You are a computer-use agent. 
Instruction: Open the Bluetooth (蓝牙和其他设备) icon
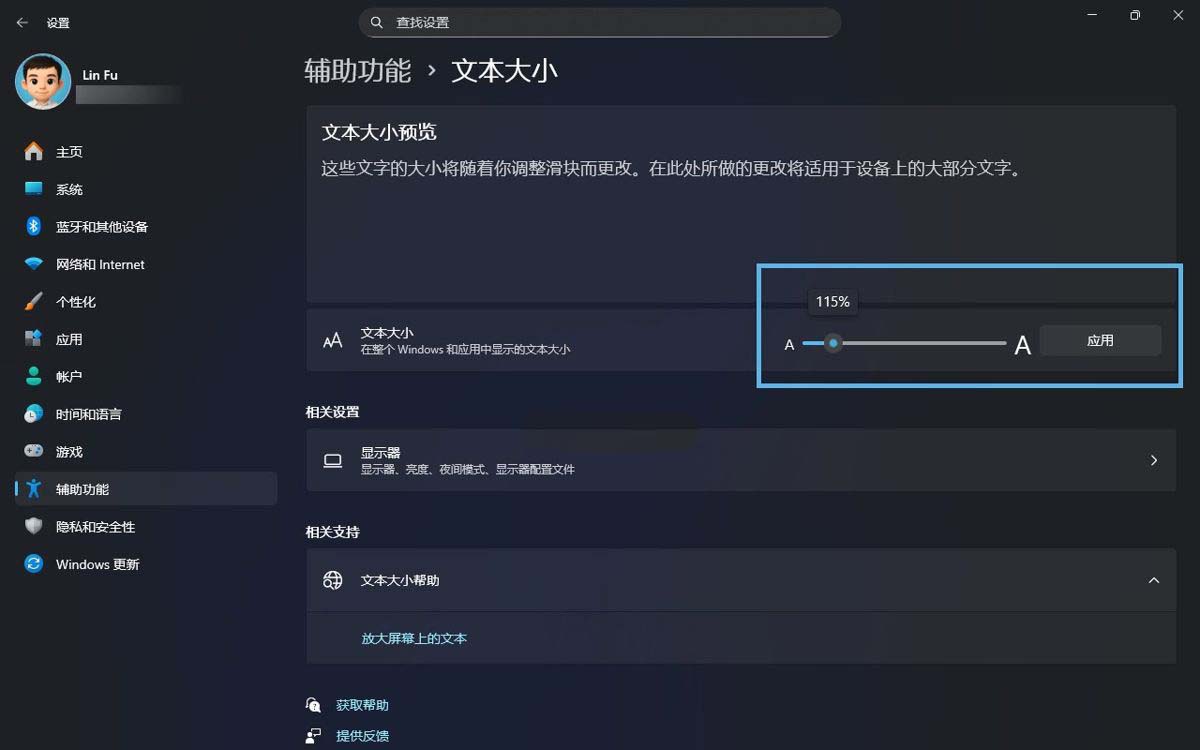pos(34,227)
